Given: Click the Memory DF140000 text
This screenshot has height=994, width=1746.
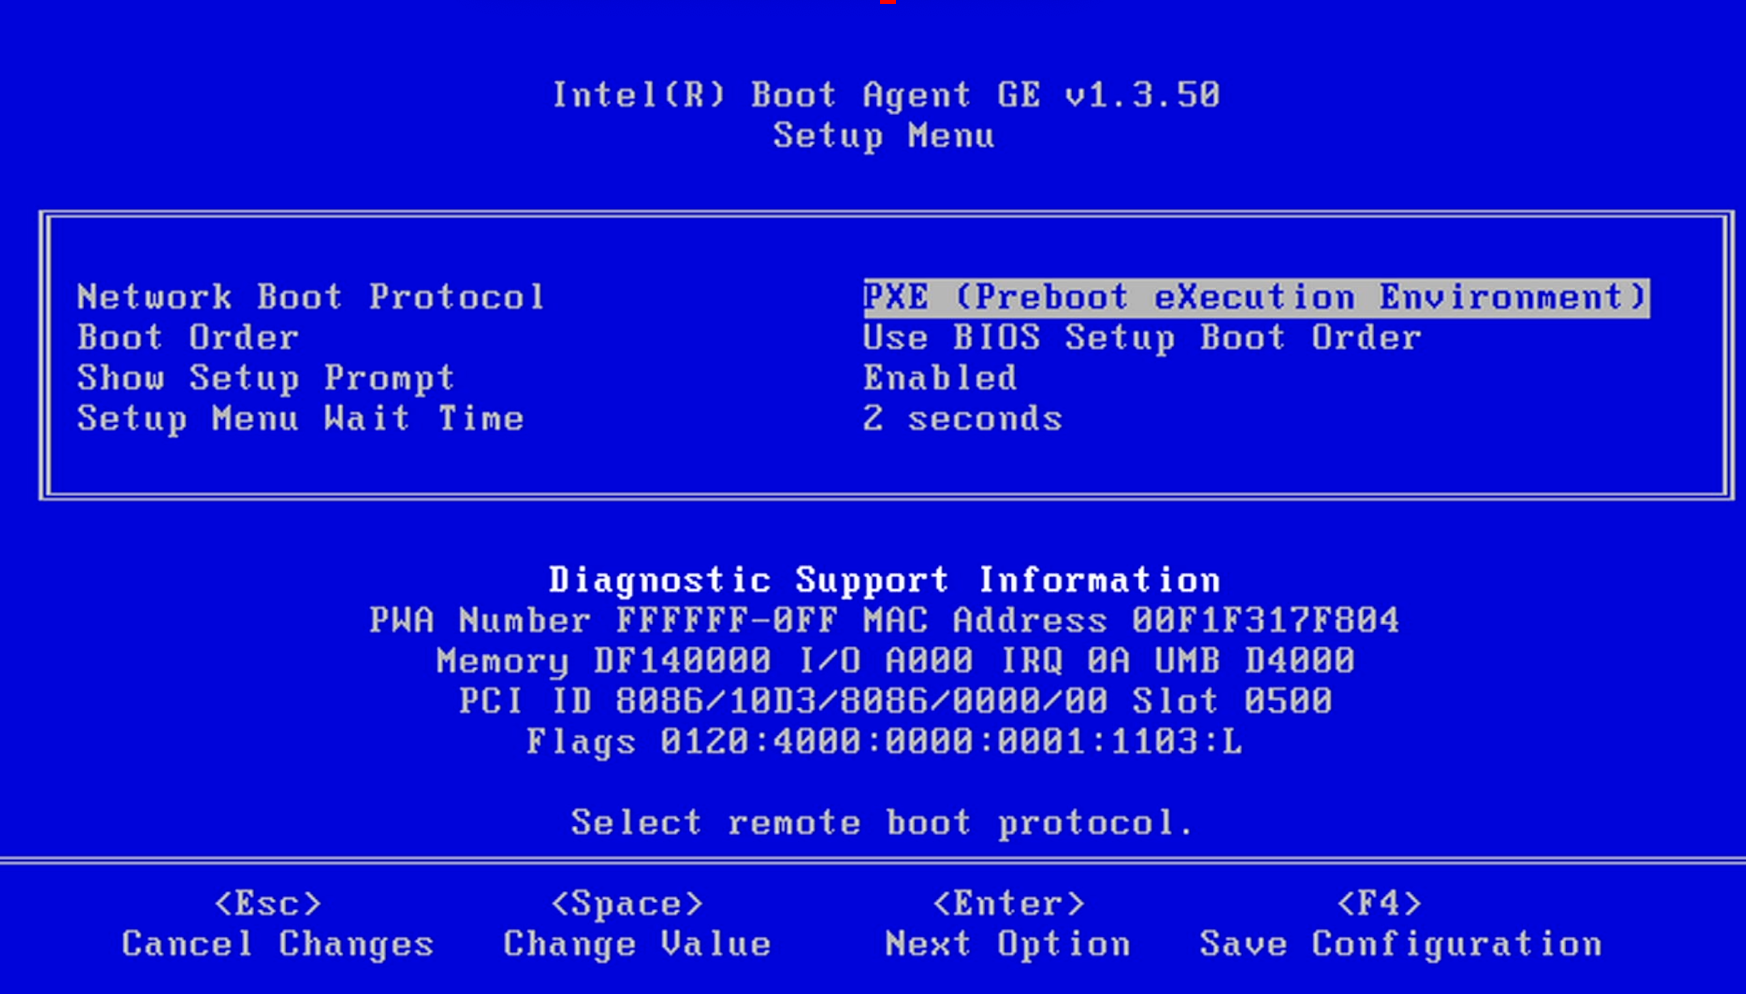Looking at the screenshot, I should (x=604, y=661).
